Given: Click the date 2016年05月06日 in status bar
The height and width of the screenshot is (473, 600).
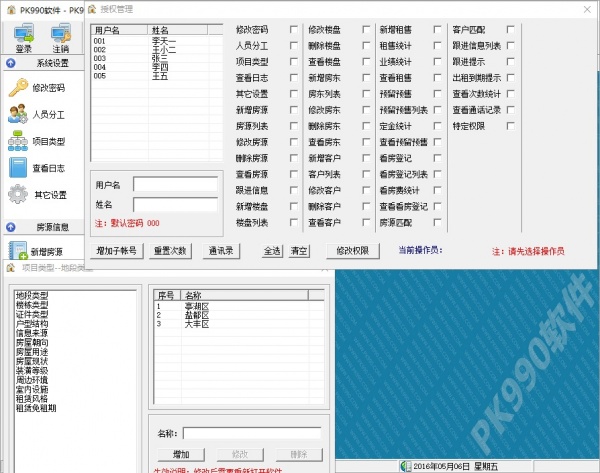Looking at the screenshot, I should [441, 466].
